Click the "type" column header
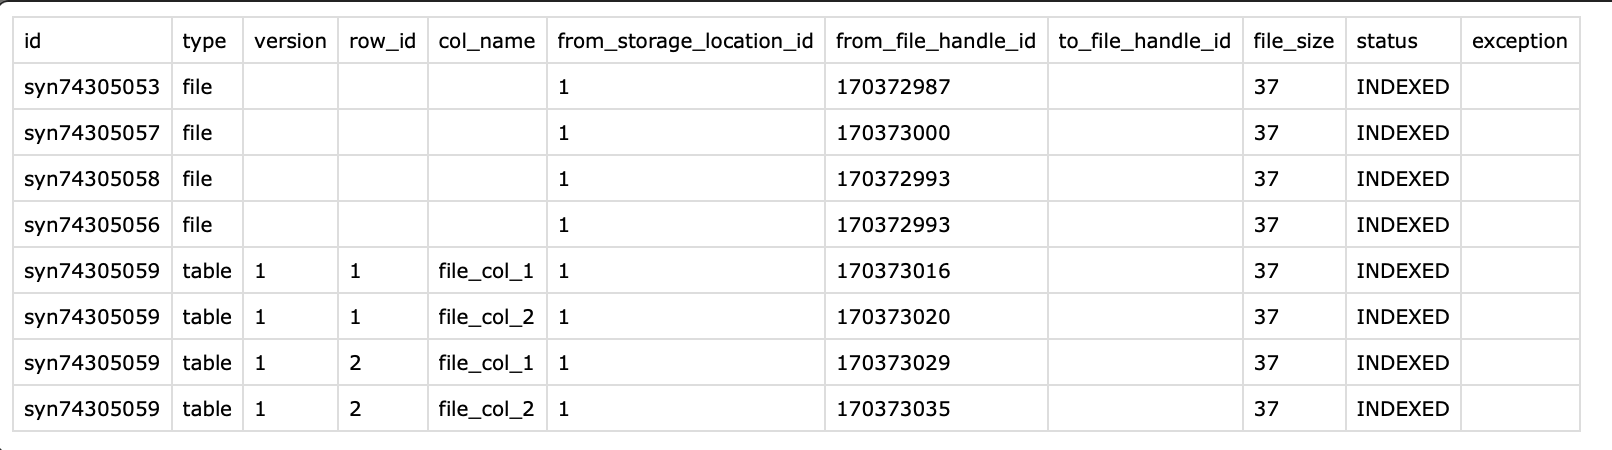The height and width of the screenshot is (450, 1612). coord(204,41)
